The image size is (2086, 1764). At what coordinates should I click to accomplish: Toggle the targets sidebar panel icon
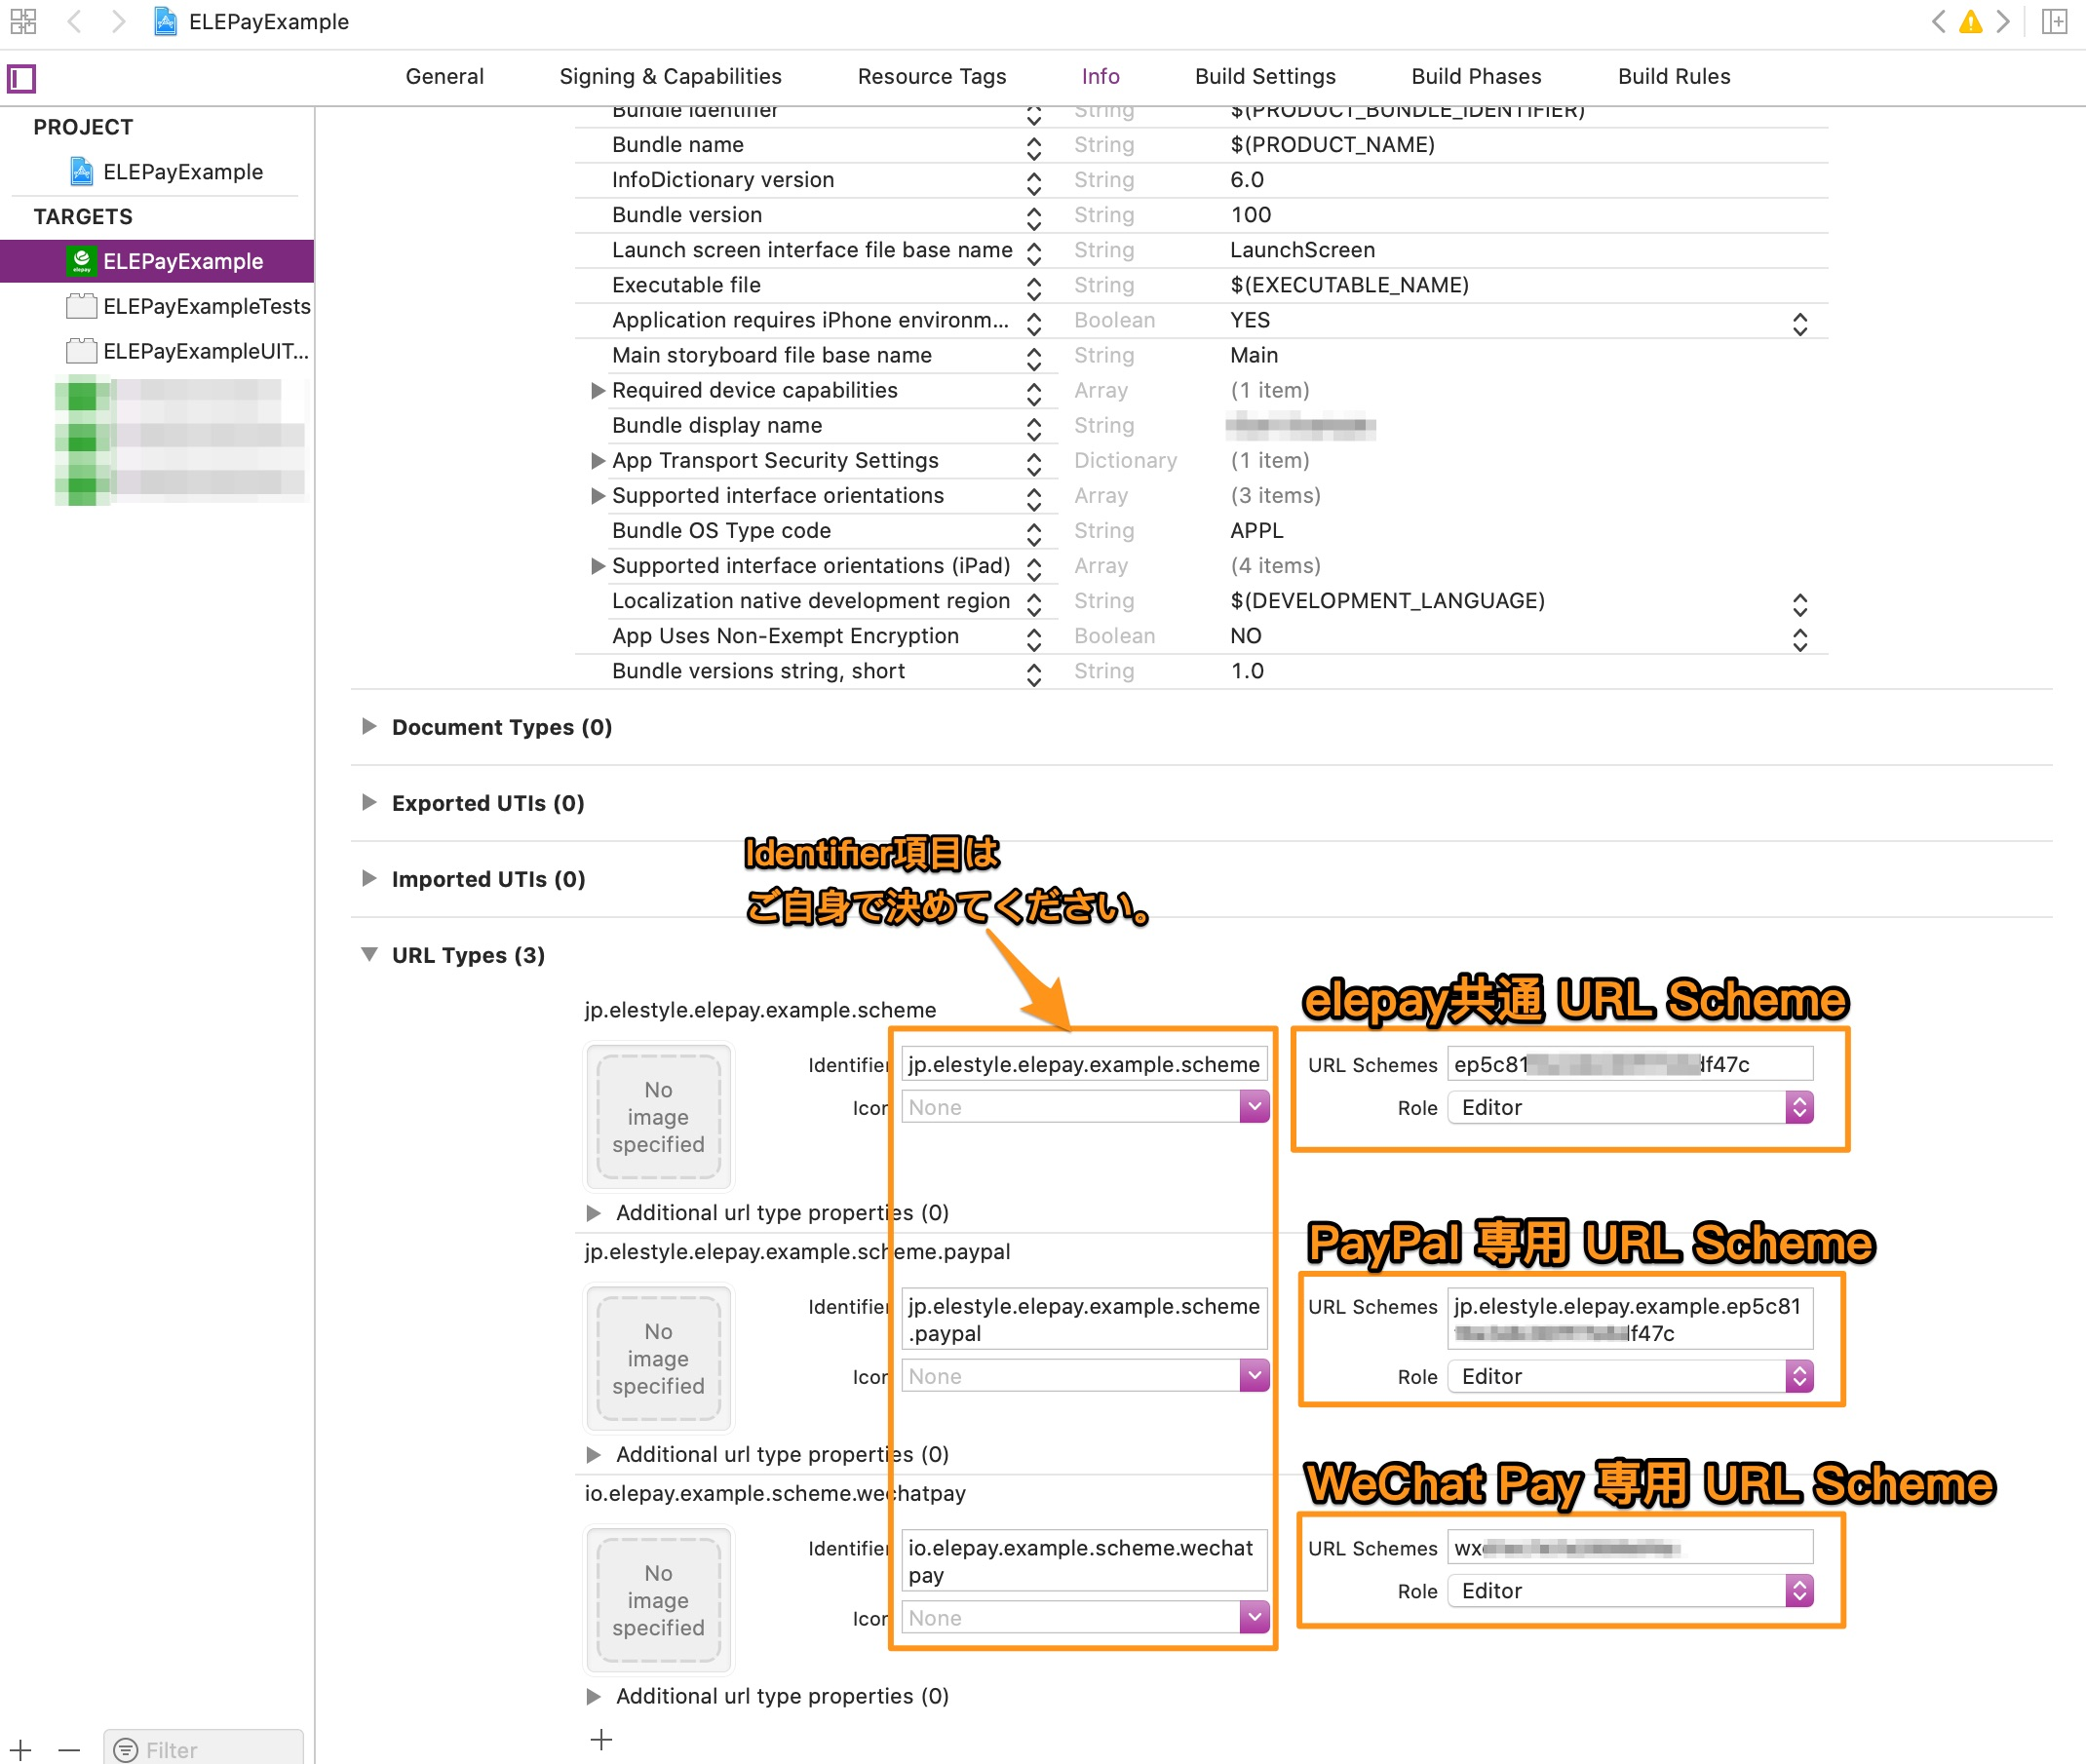22,77
